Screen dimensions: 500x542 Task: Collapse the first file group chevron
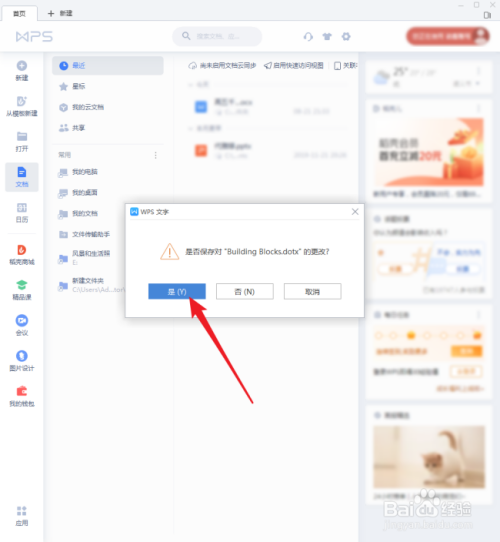pos(190,84)
